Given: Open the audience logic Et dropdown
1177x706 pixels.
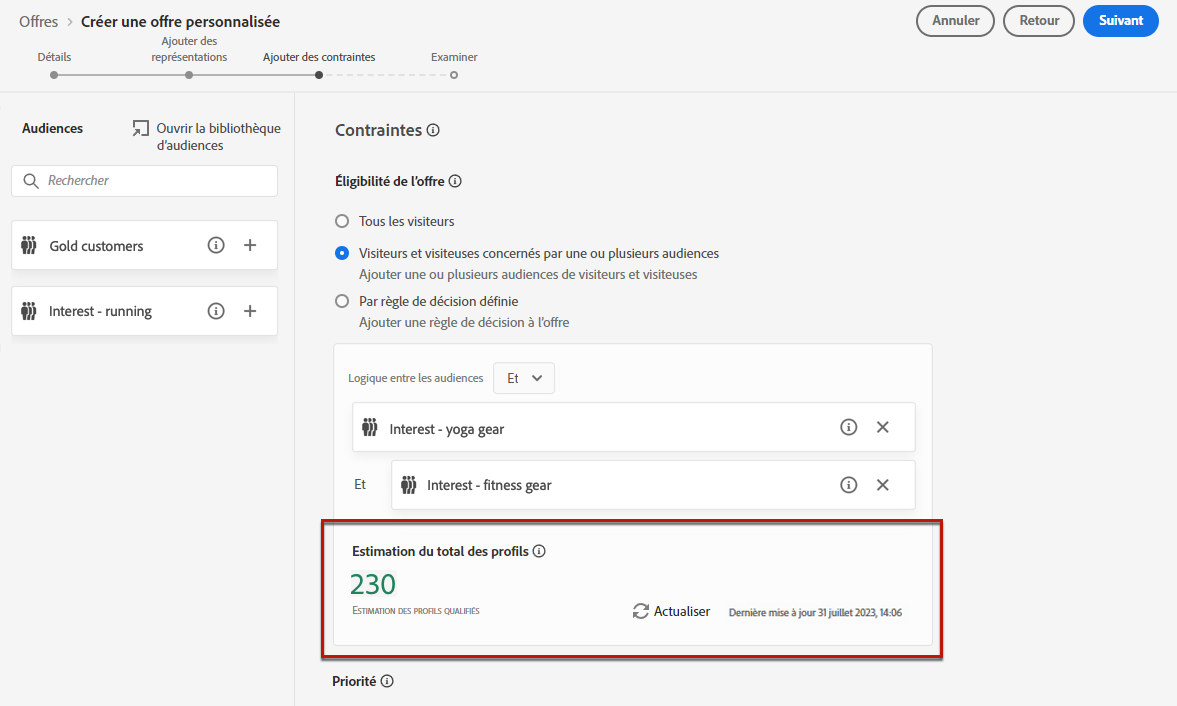Looking at the screenshot, I should 524,378.
